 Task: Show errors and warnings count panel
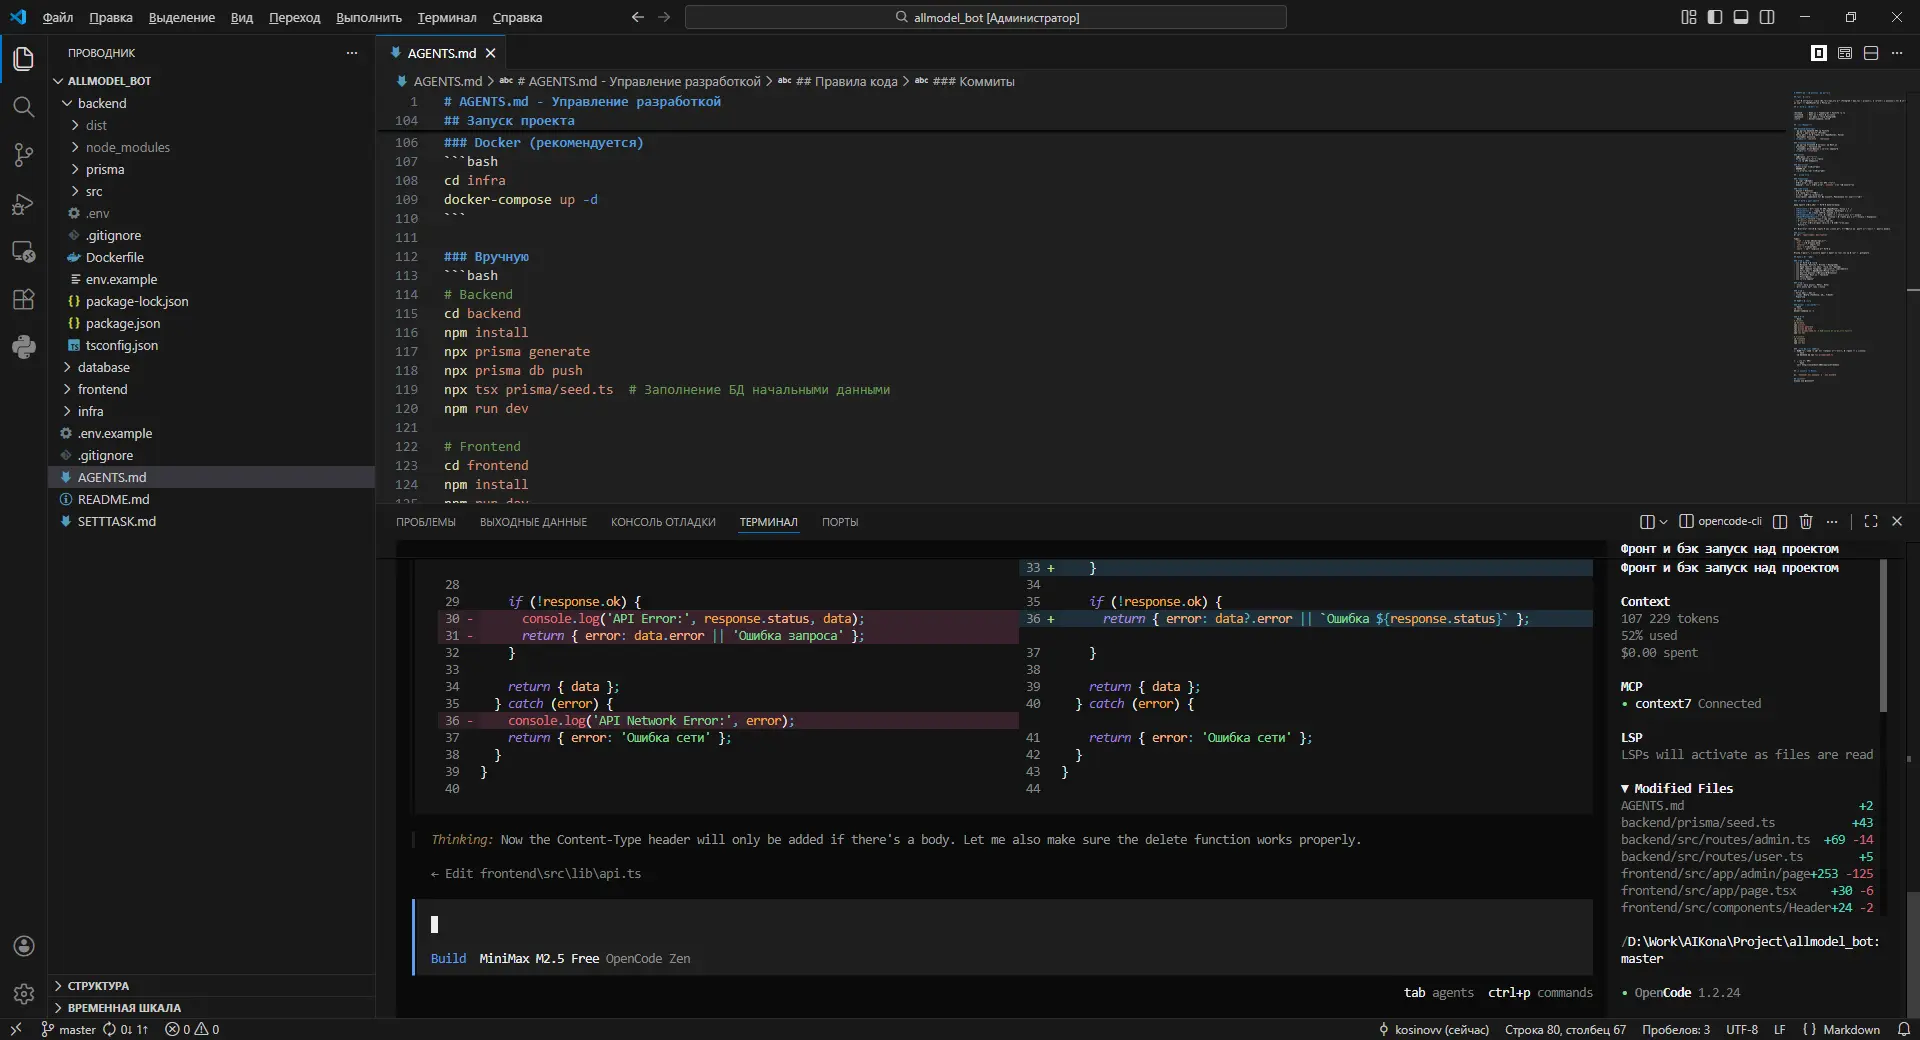coord(192,1029)
